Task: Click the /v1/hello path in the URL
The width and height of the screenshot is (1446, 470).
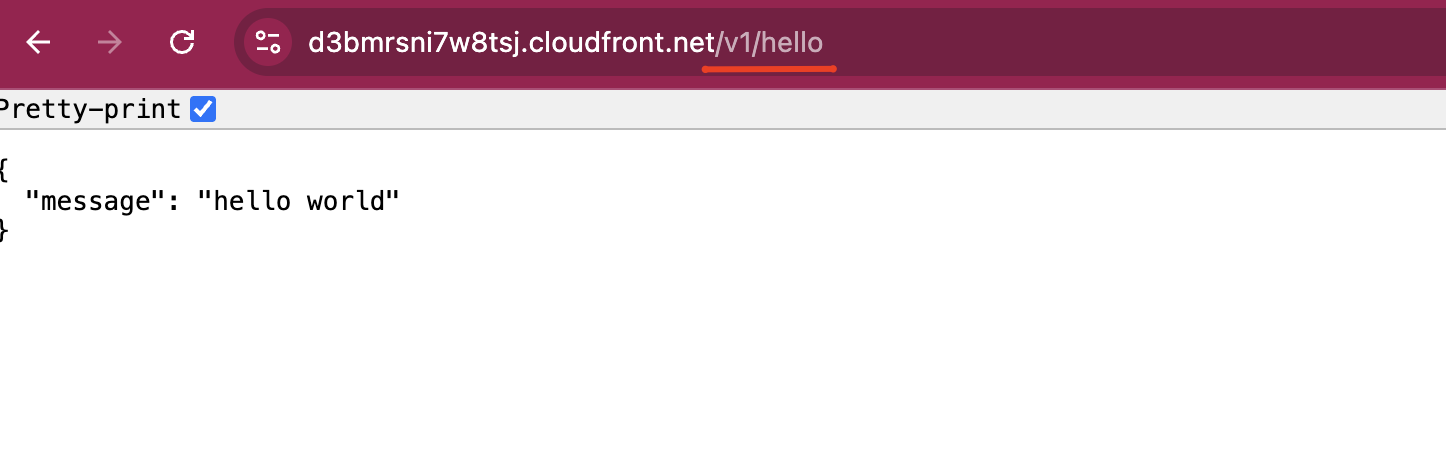Action: (770, 42)
